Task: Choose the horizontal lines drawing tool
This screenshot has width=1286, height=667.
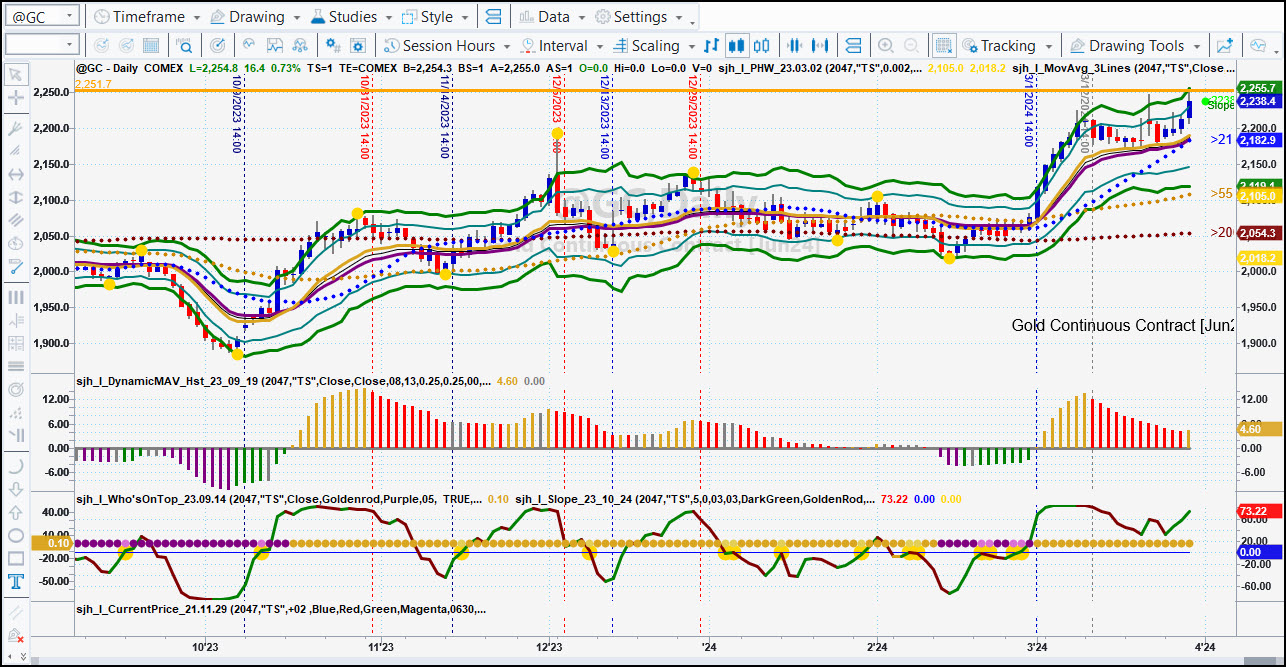Action: (x=15, y=366)
